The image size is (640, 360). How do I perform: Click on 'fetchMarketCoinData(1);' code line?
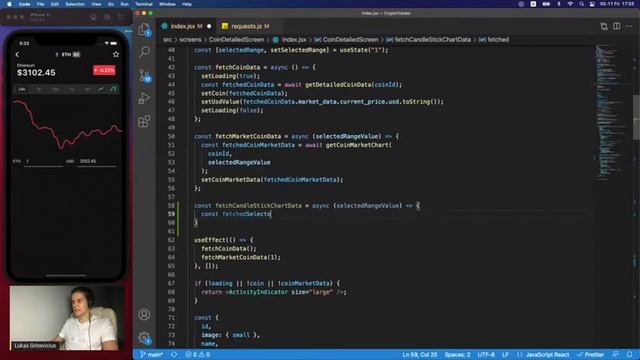click(x=241, y=257)
